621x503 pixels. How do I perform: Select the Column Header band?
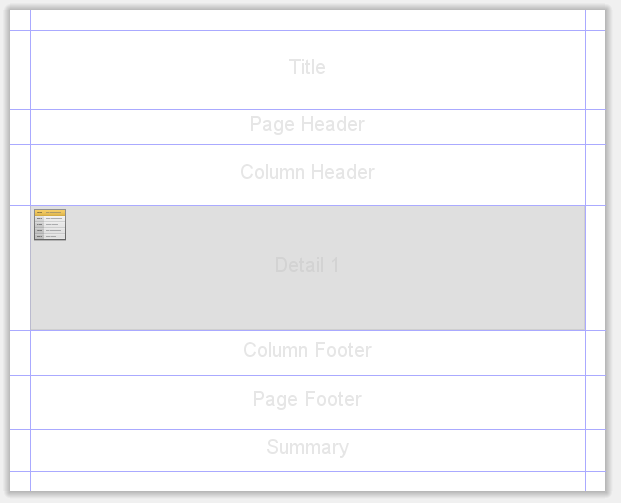pos(308,175)
